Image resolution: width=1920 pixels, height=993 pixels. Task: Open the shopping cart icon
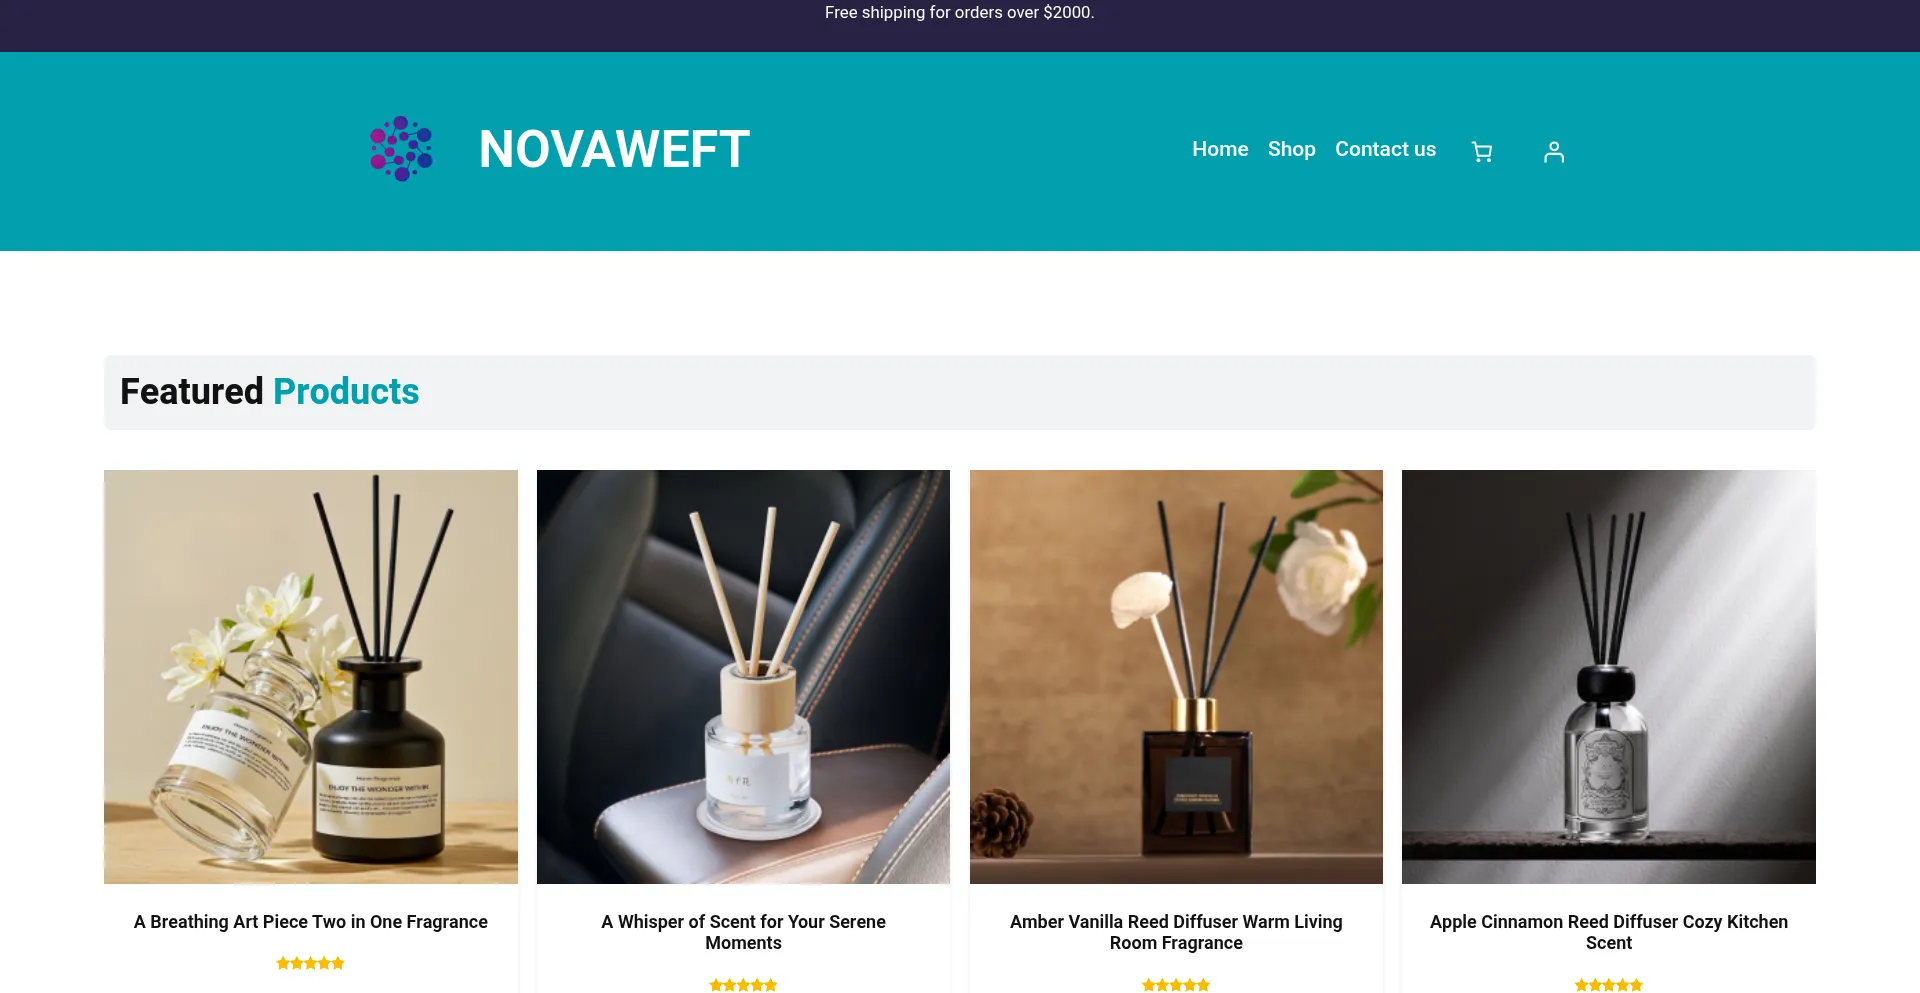[1482, 151]
